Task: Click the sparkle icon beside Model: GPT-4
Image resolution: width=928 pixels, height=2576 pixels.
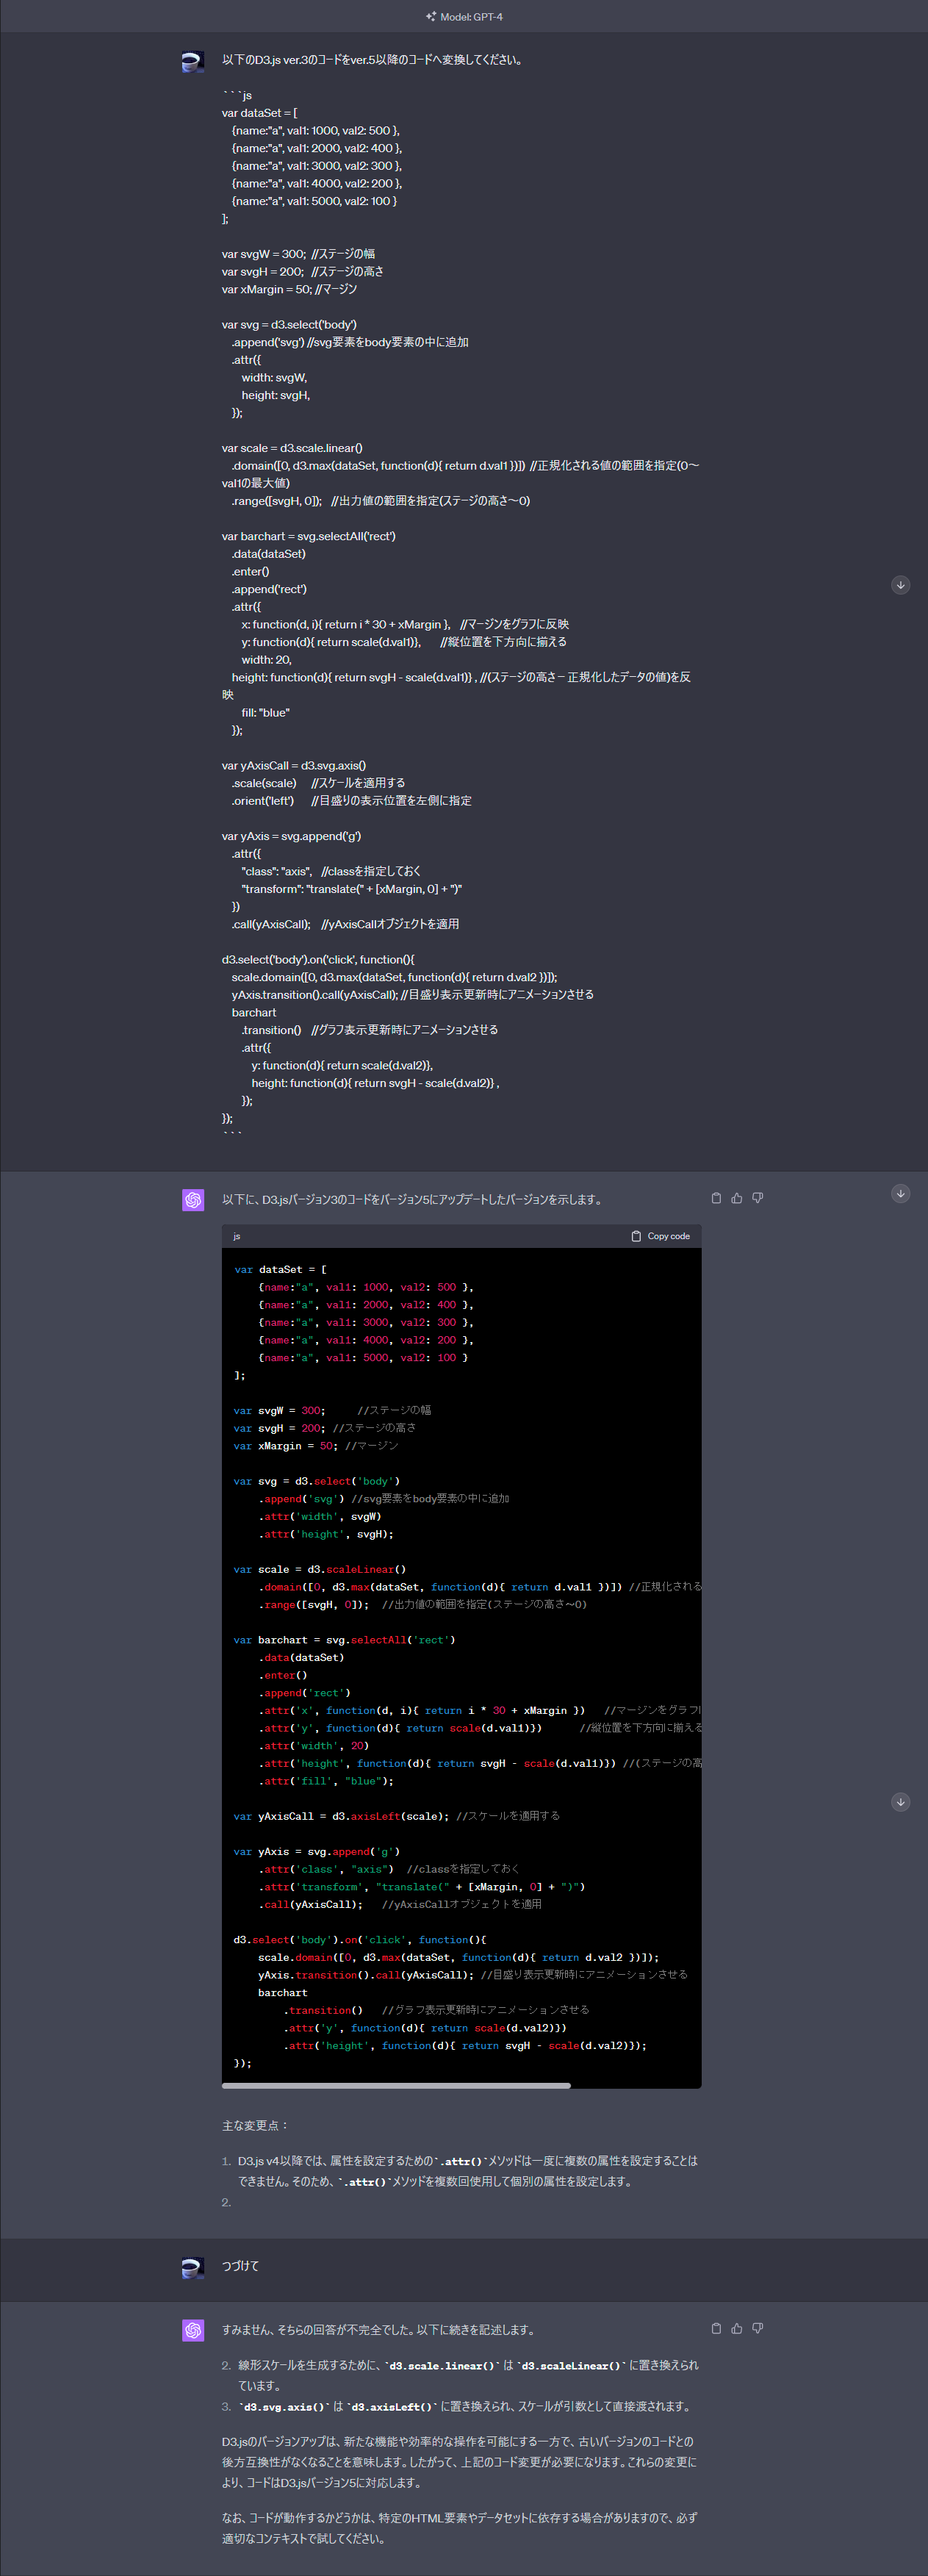Action: tap(431, 17)
